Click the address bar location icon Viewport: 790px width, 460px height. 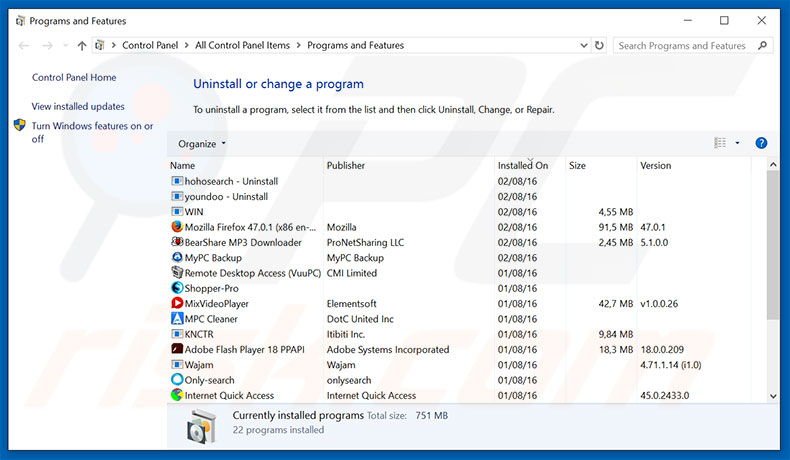click(100, 45)
